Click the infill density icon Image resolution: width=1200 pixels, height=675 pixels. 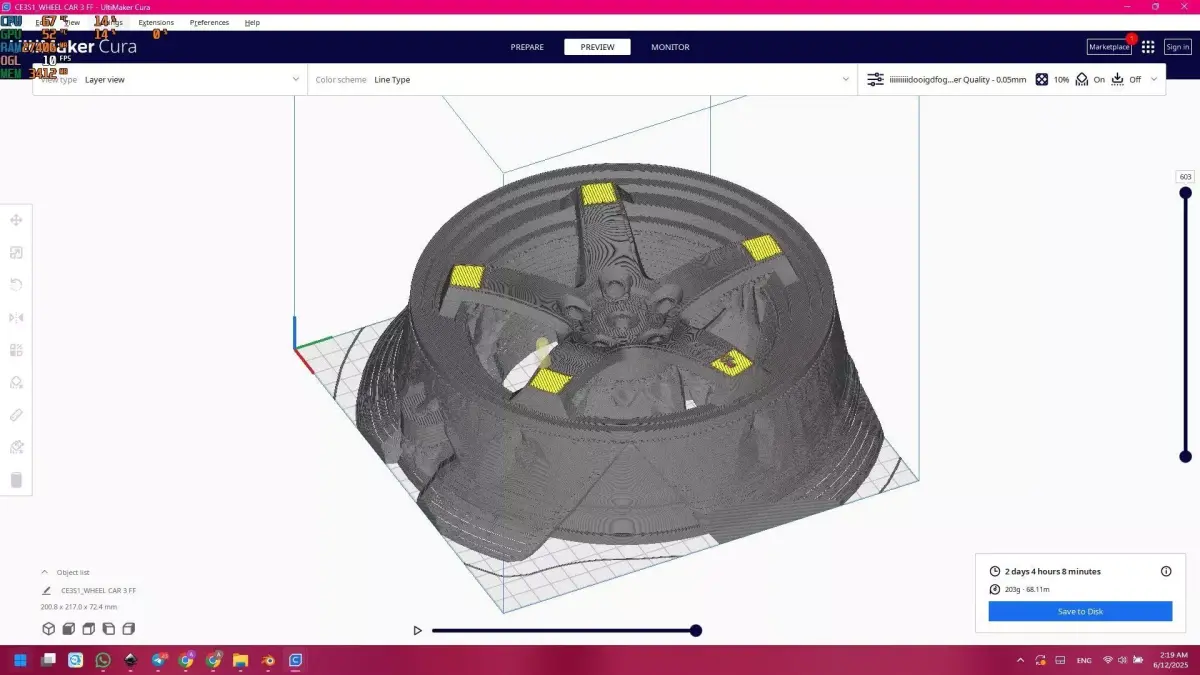[1041, 79]
